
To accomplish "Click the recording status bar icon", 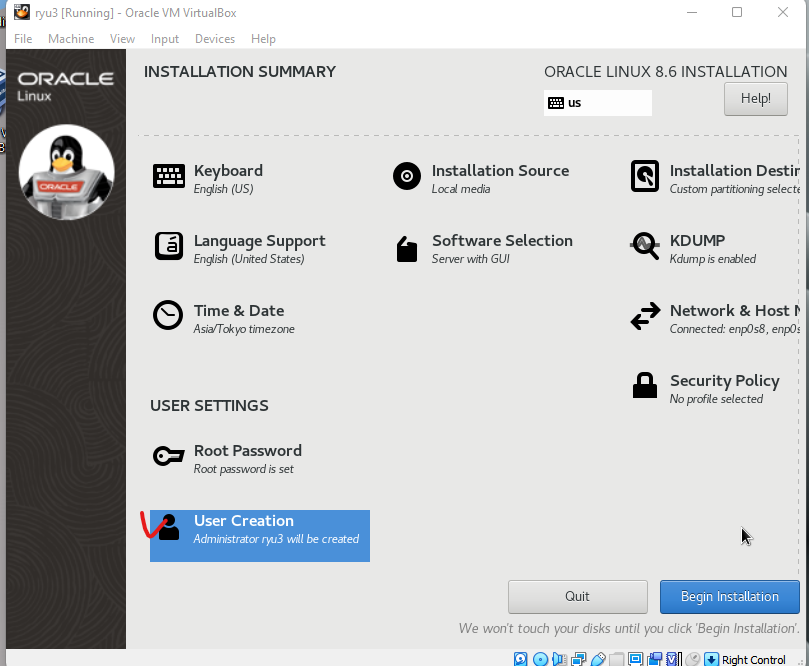I will pos(655,659).
